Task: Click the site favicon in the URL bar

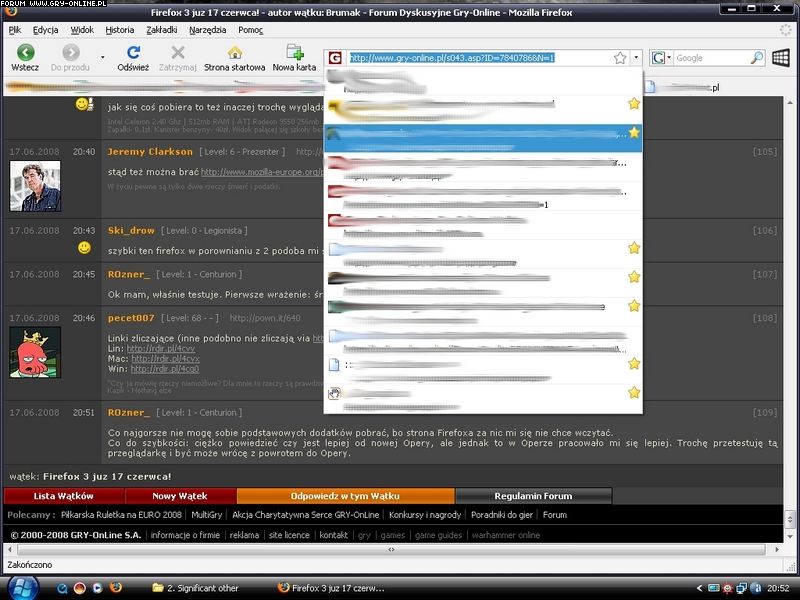Action: coord(335,58)
